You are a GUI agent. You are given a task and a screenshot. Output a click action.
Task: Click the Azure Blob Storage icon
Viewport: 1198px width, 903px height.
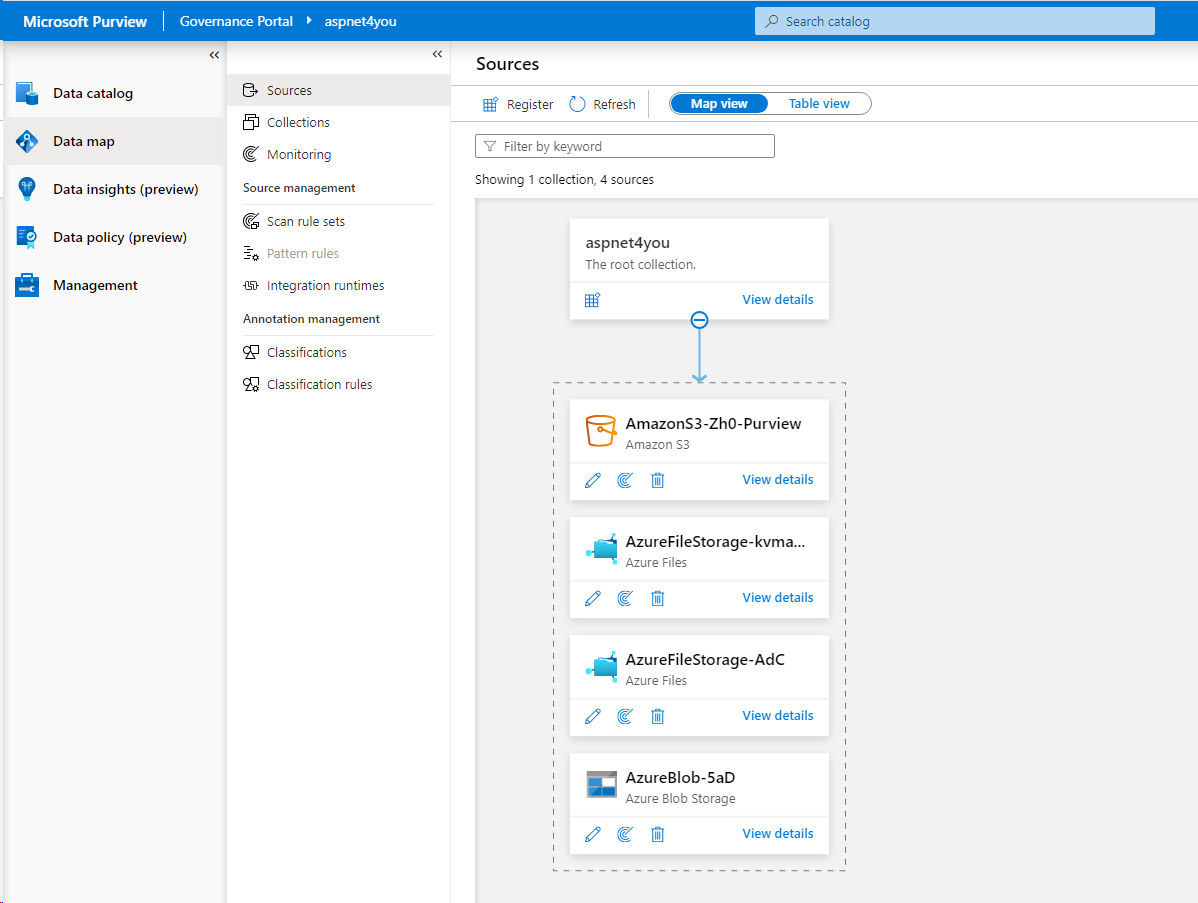[x=601, y=785]
